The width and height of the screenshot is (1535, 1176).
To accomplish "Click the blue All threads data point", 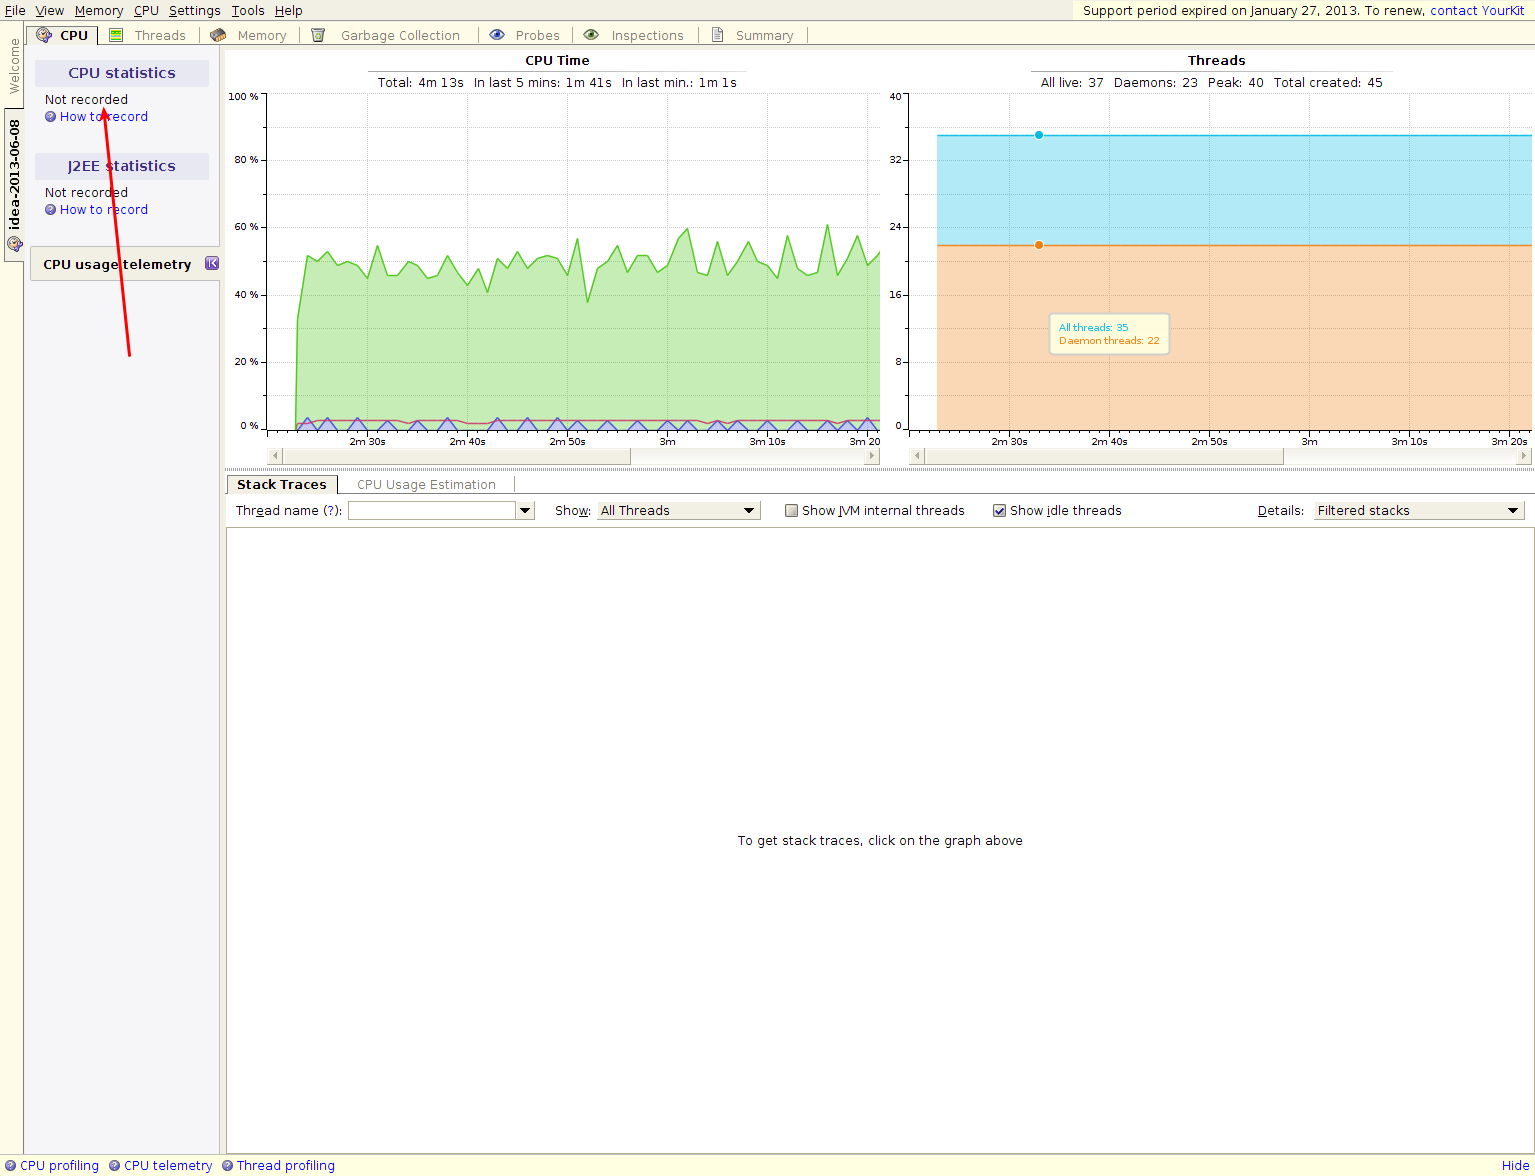I will [x=1039, y=135].
